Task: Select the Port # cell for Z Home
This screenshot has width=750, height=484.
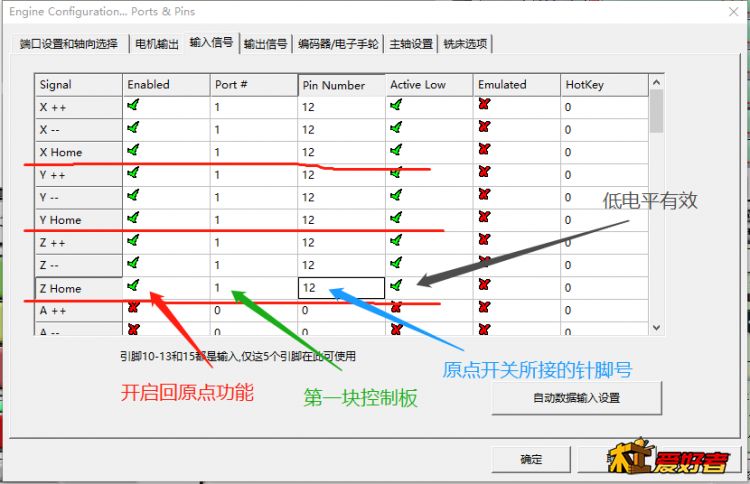Action: 254,288
